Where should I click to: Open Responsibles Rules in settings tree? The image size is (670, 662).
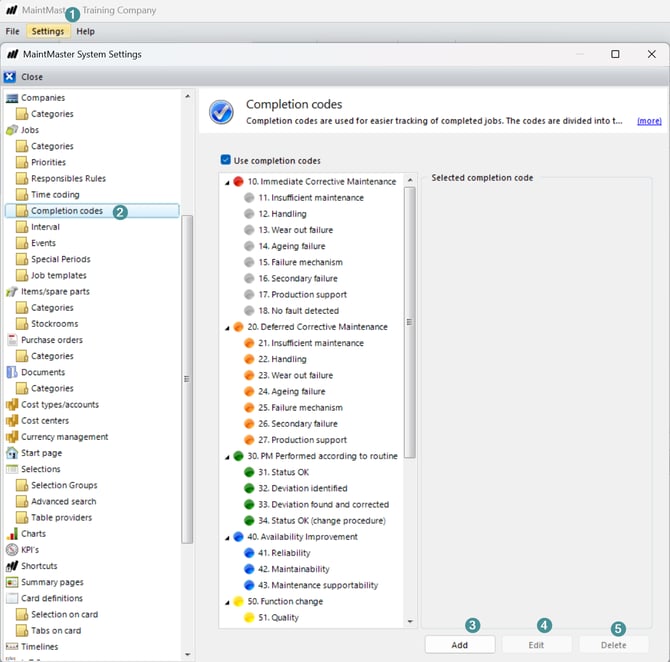click(68, 178)
